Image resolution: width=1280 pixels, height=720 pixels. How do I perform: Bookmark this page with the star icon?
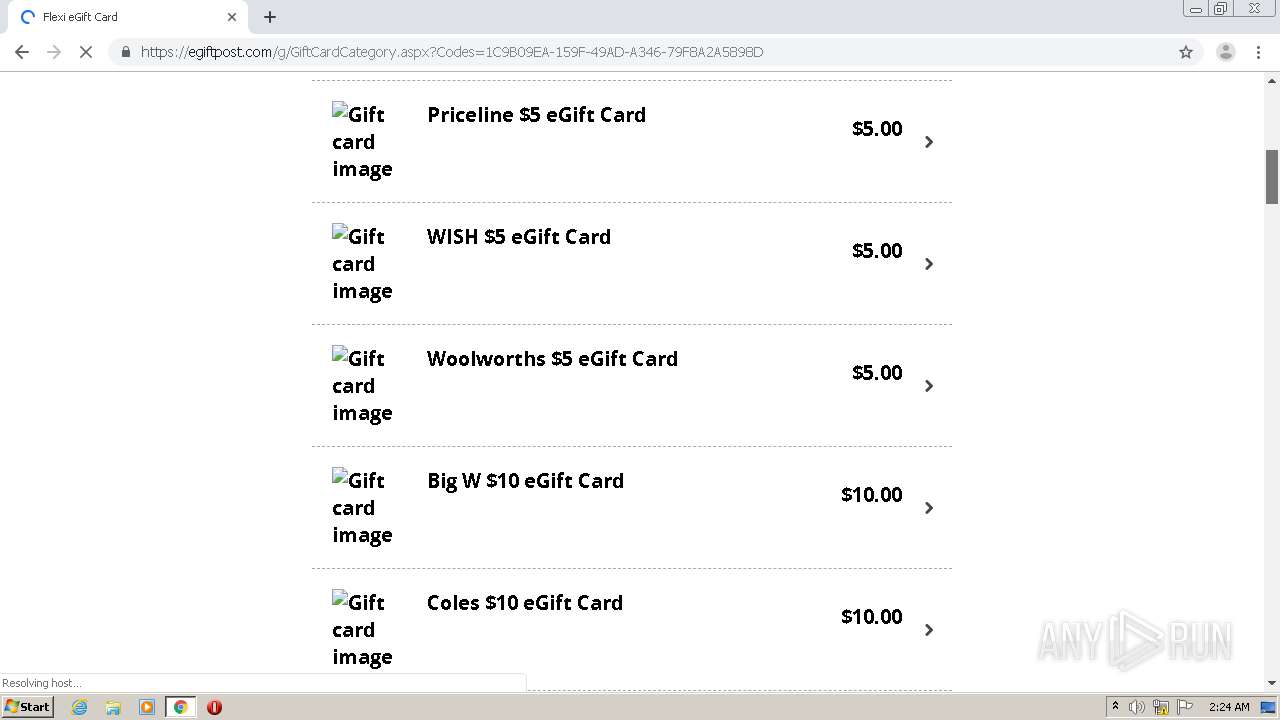coord(1186,52)
